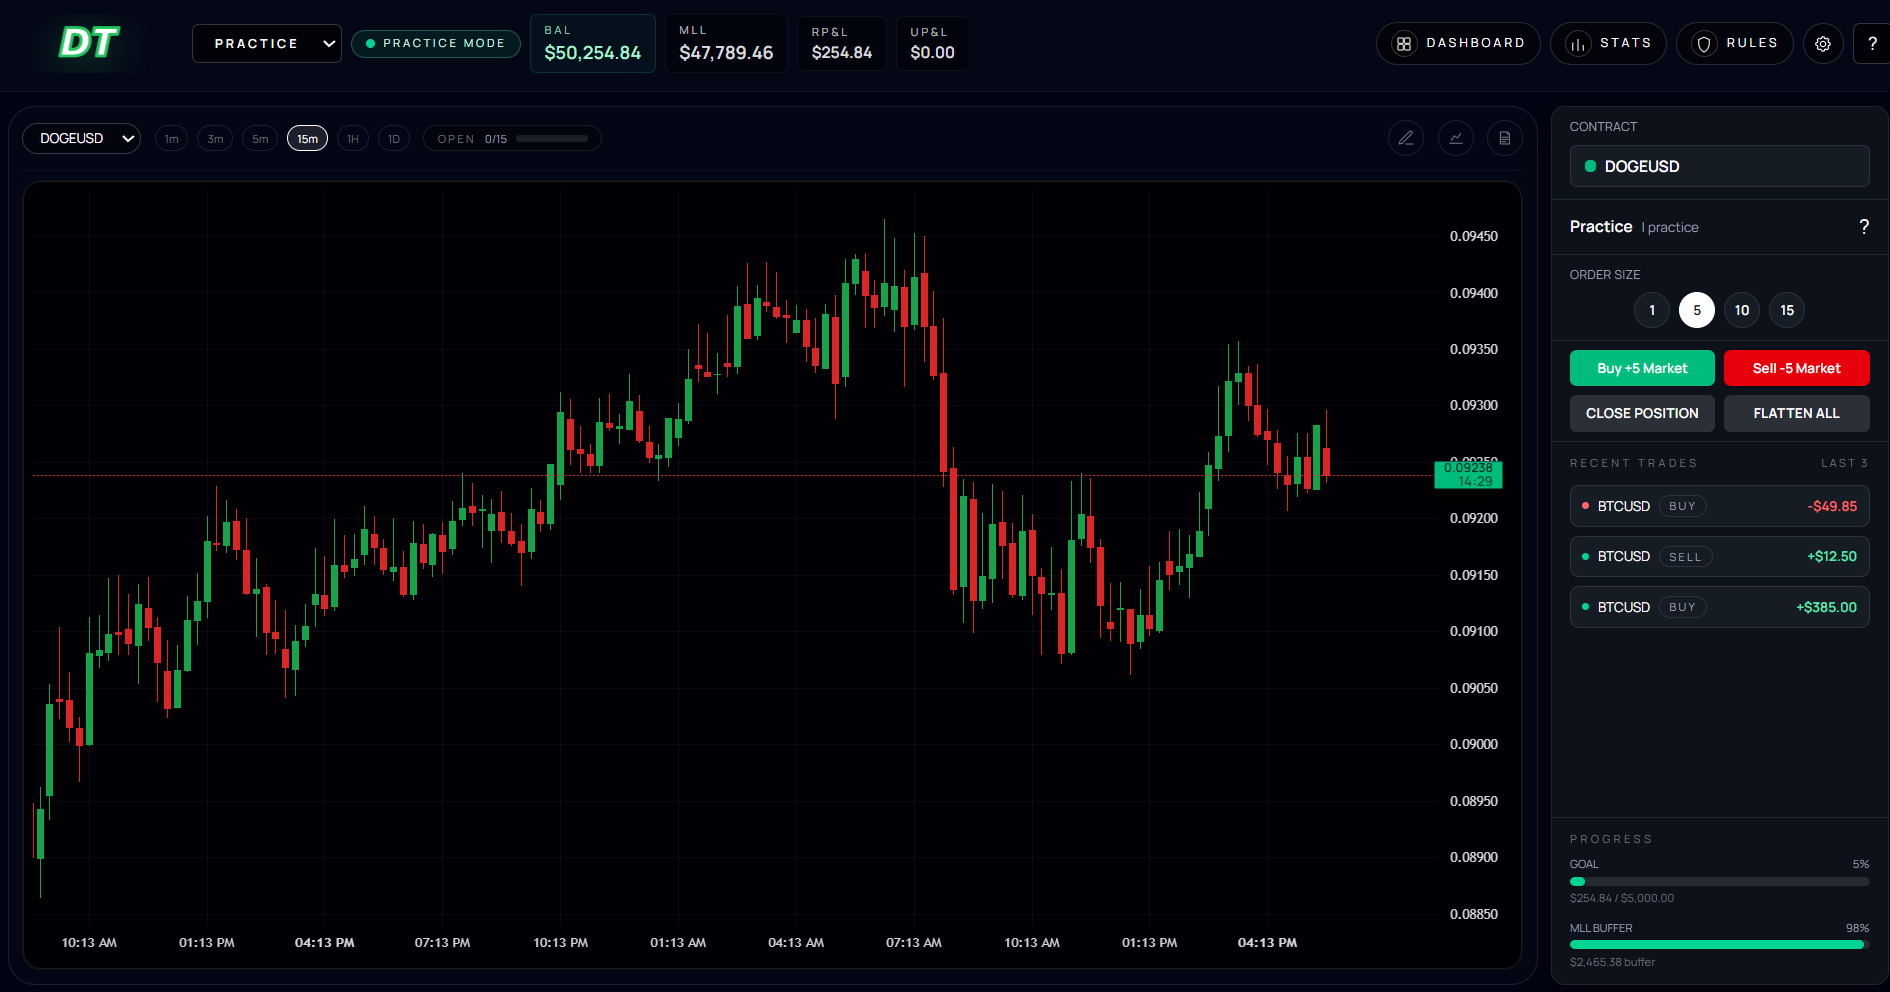Click the DASHBOARD grid icon
The image size is (1890, 992).
pos(1404,43)
